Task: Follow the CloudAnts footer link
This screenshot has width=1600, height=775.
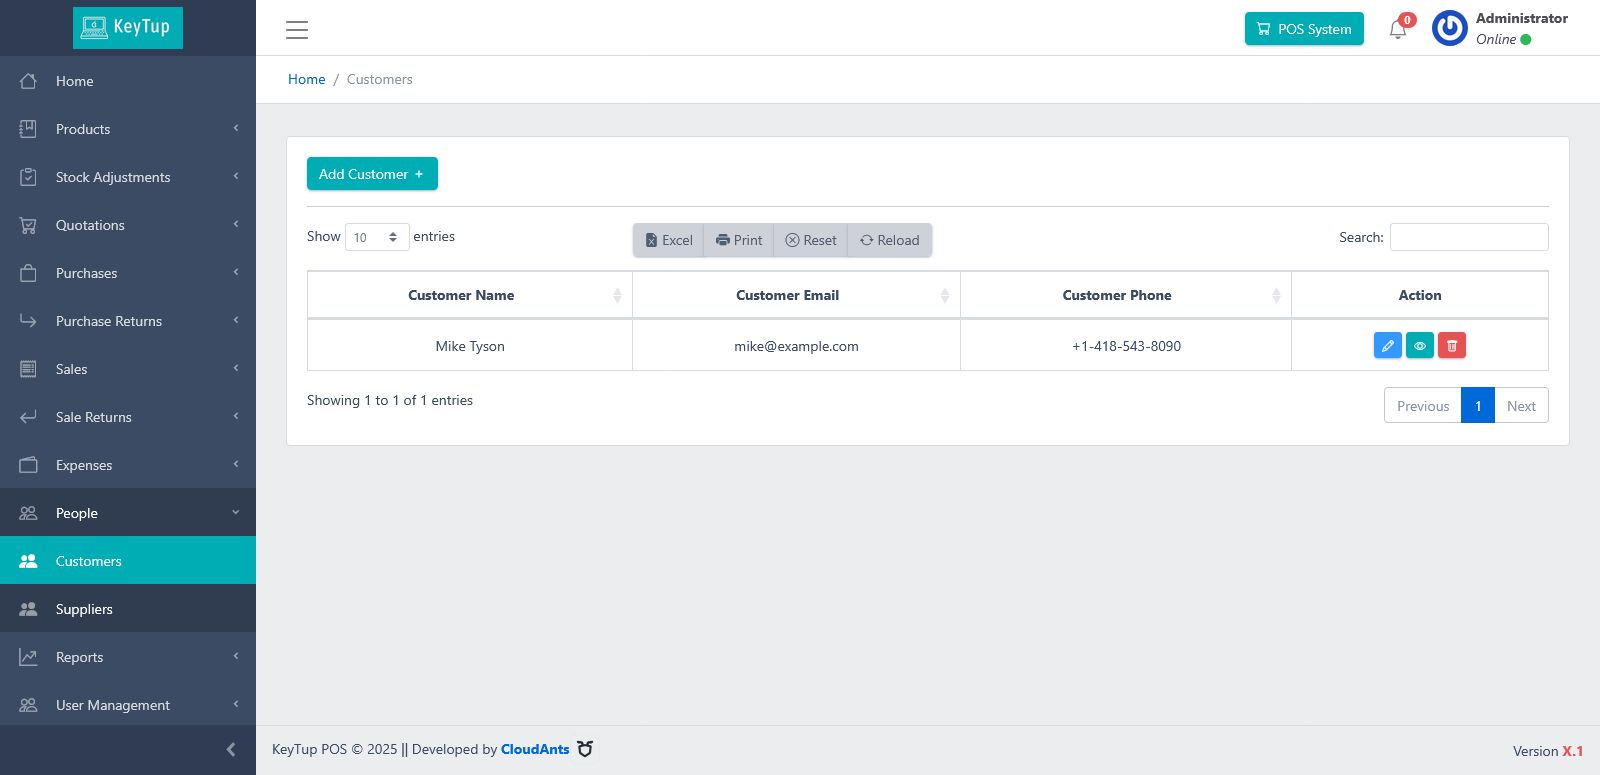Action: pos(535,749)
